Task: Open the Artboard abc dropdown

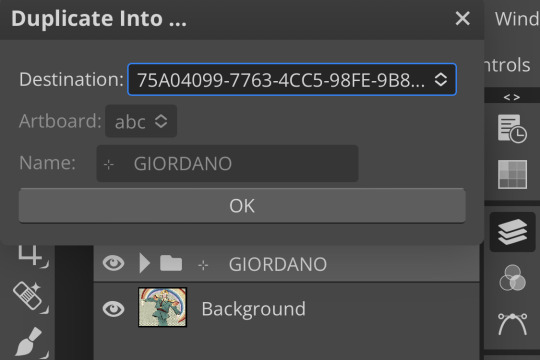Action: coord(141,121)
